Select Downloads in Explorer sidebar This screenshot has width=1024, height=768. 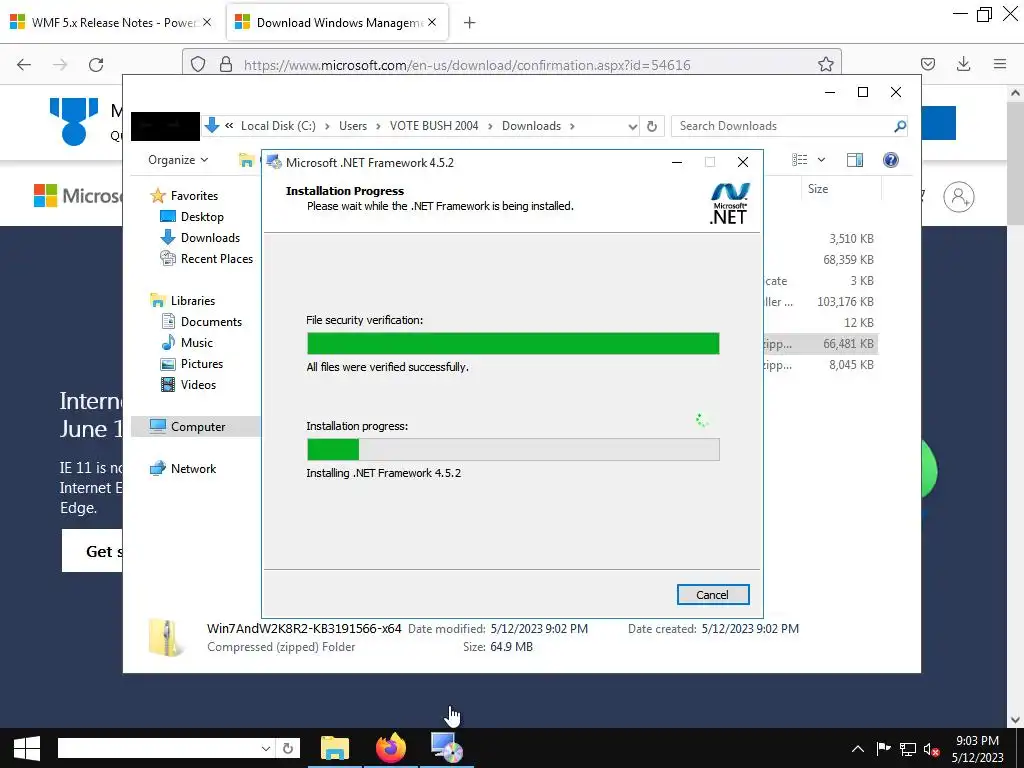(x=210, y=238)
